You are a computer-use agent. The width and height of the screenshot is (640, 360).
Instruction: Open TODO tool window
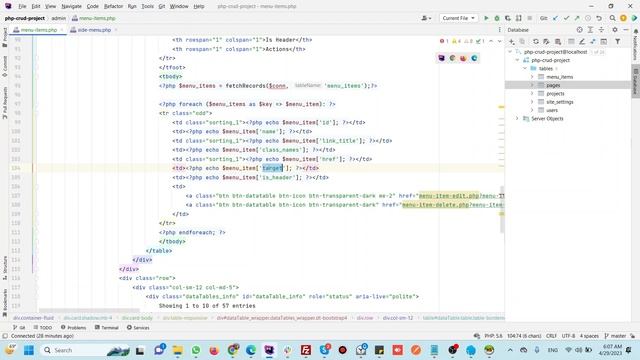(43, 327)
